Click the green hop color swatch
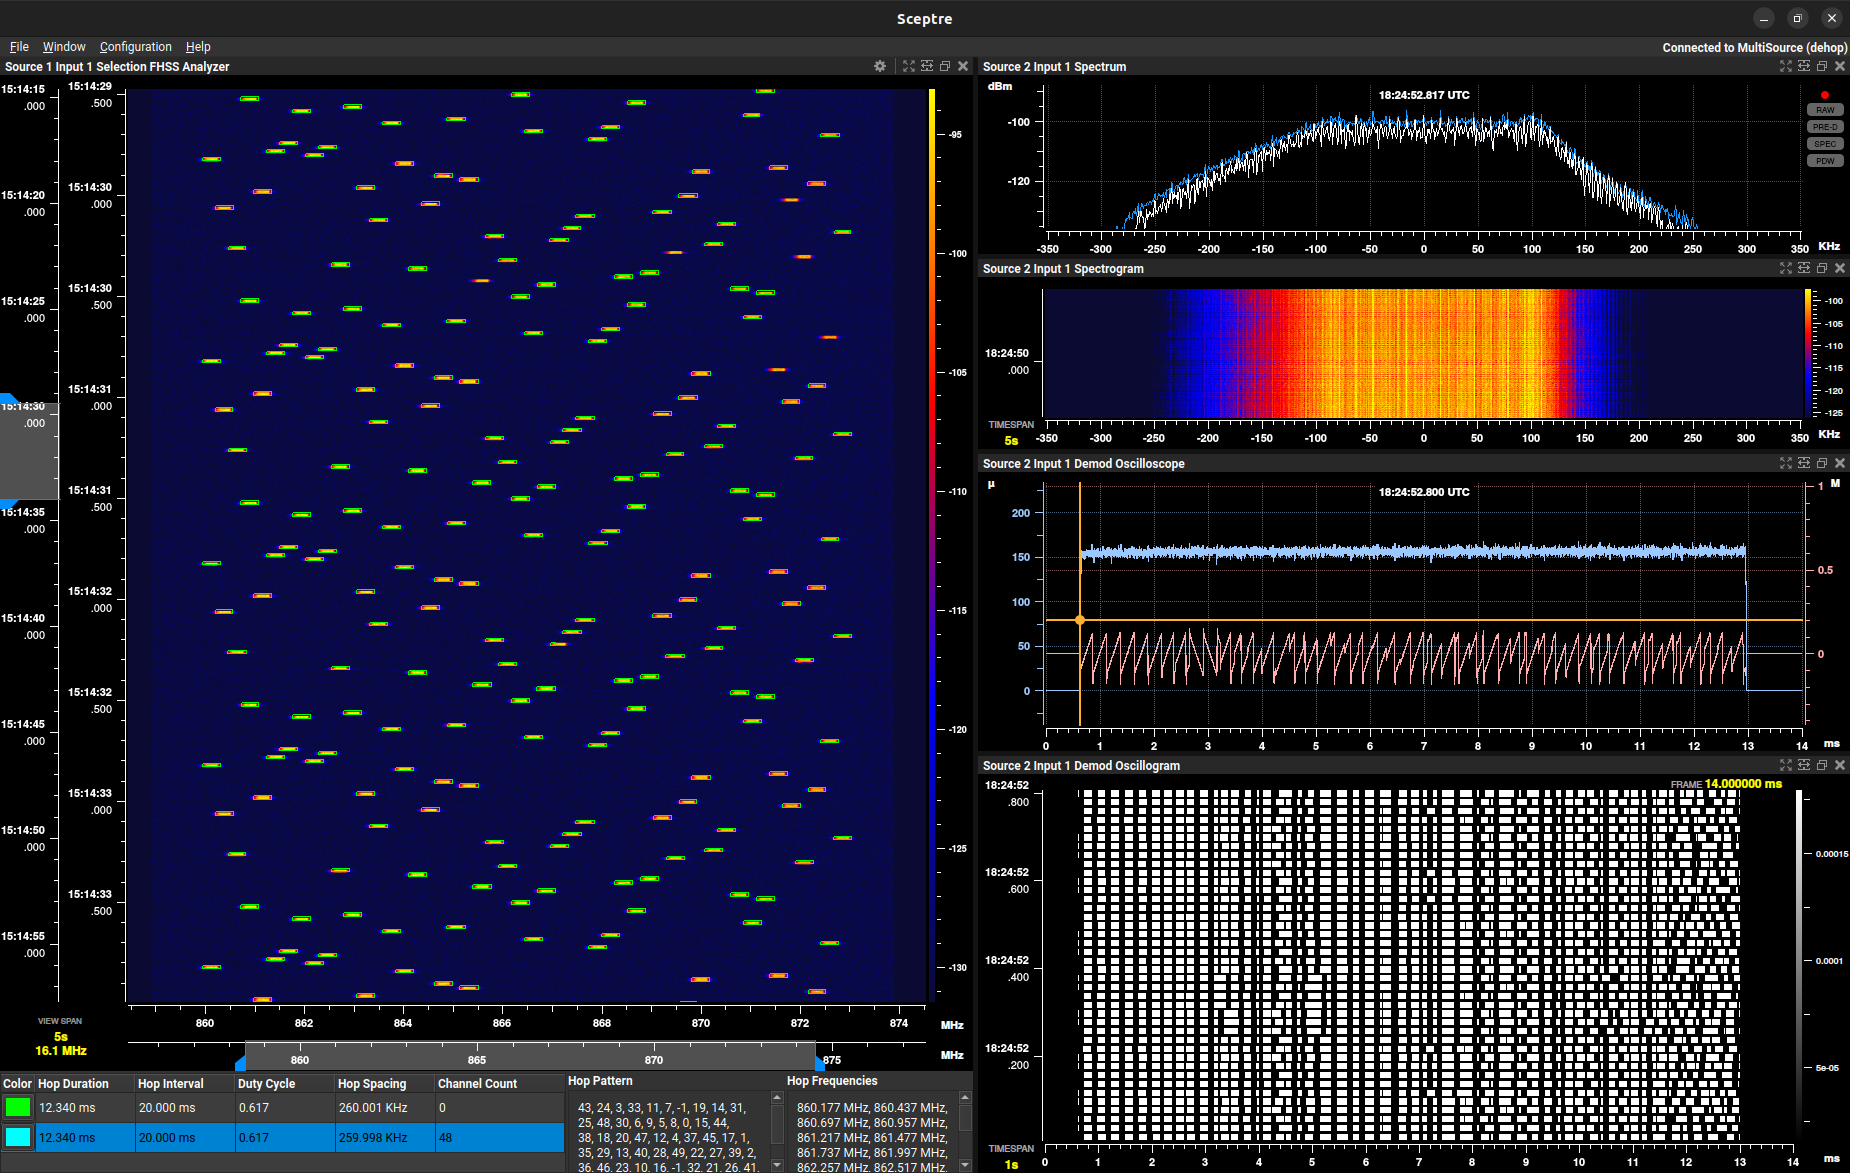This screenshot has width=1850, height=1173. 18,1107
